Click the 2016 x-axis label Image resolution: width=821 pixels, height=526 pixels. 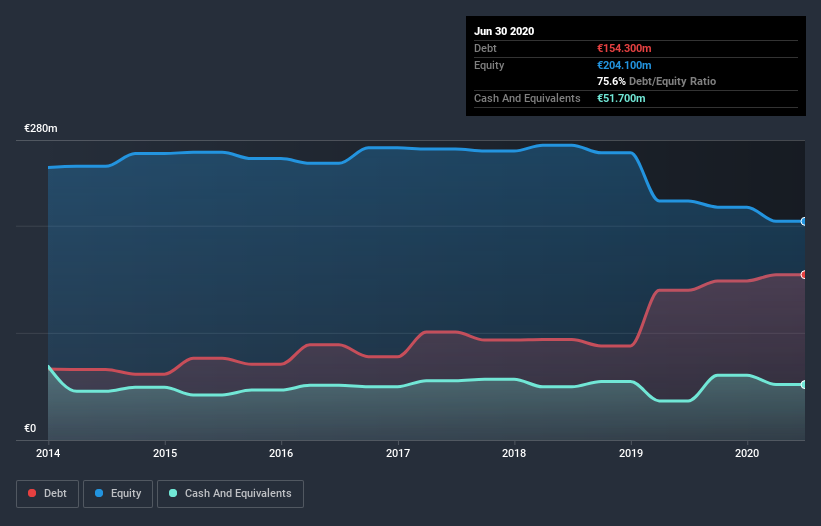(281, 453)
